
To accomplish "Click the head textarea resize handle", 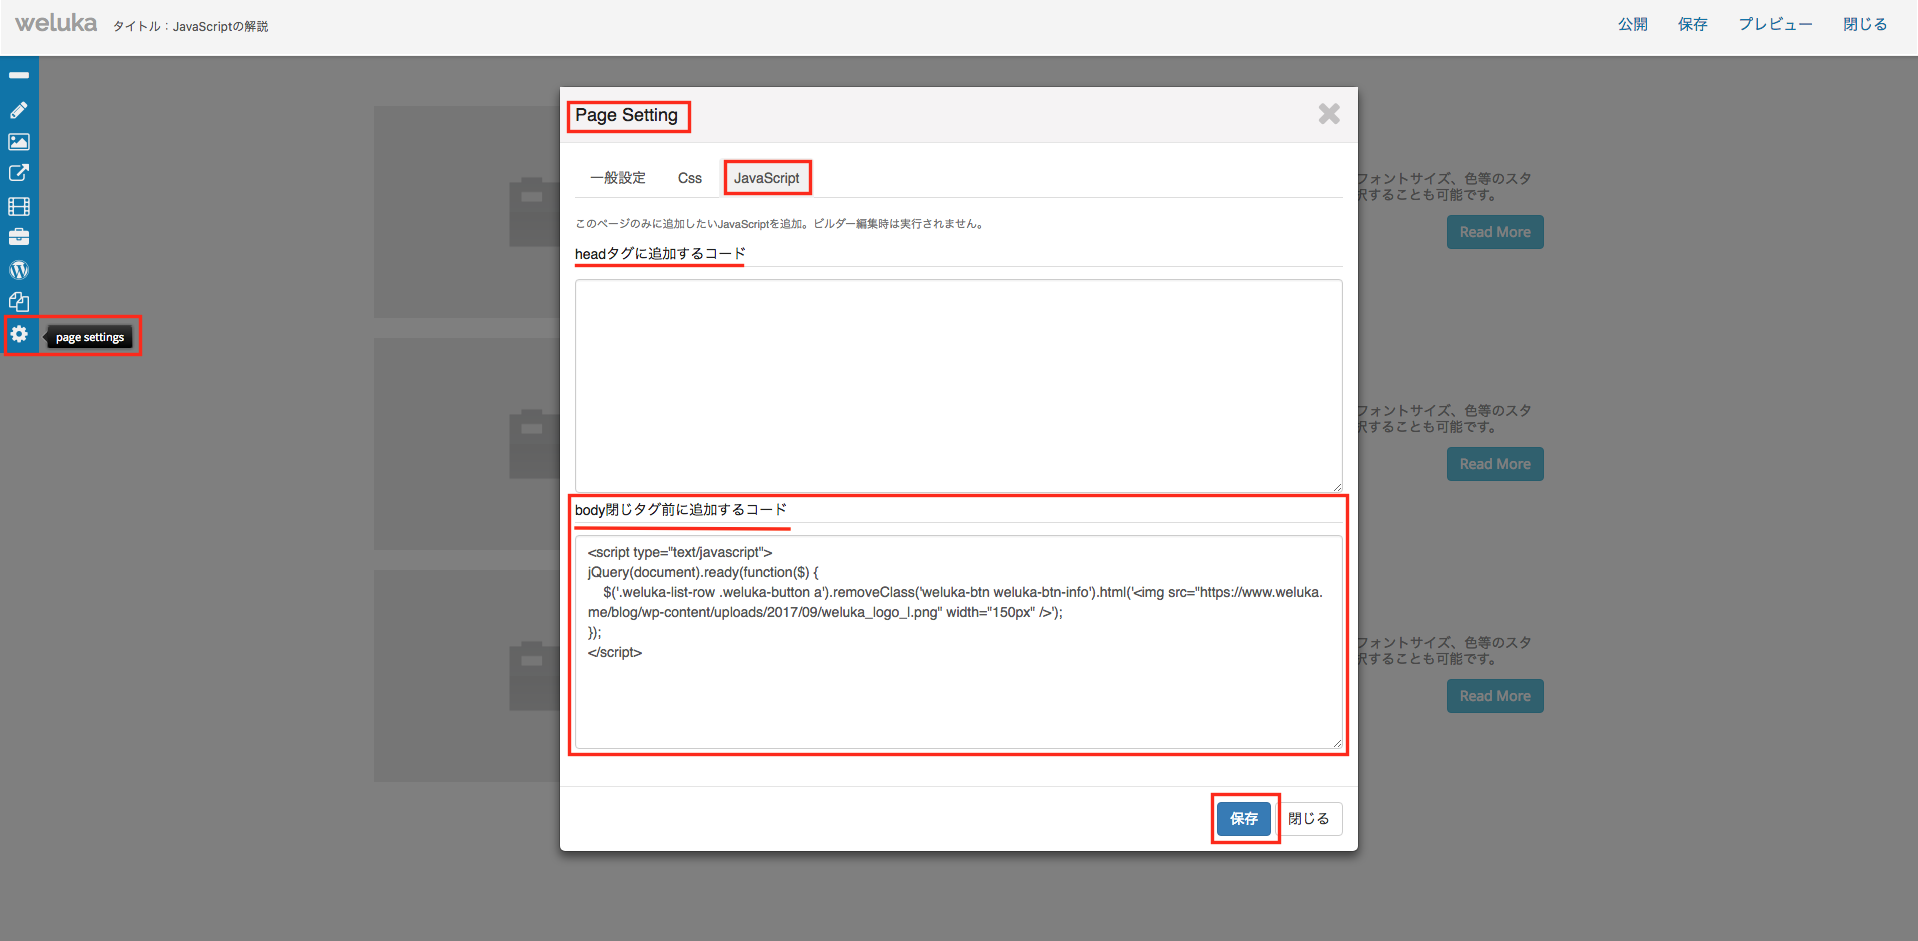I will tap(1336, 486).
